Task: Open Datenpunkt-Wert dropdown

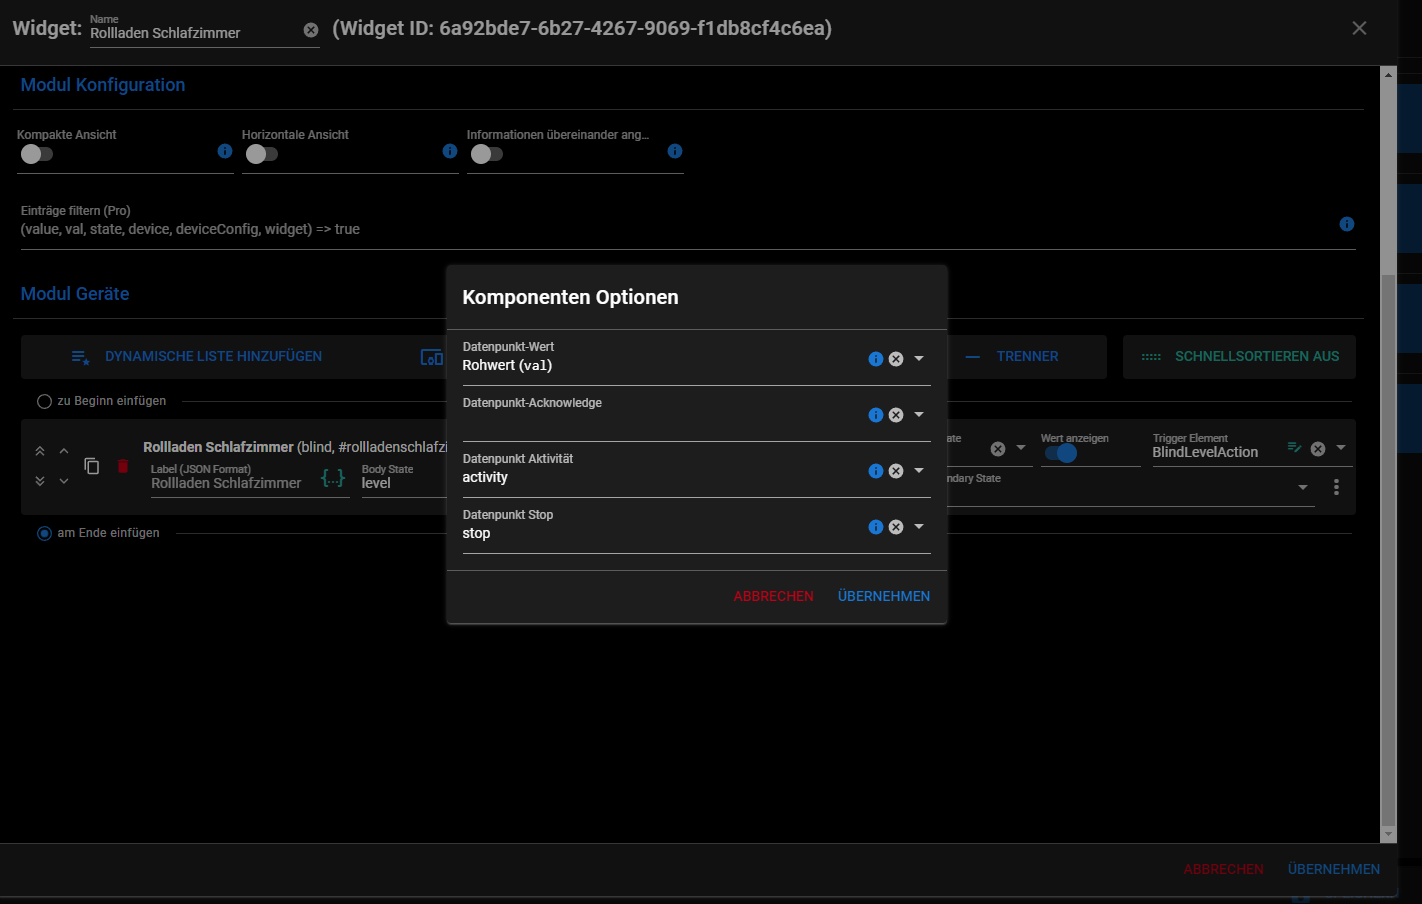Action: [x=919, y=359]
